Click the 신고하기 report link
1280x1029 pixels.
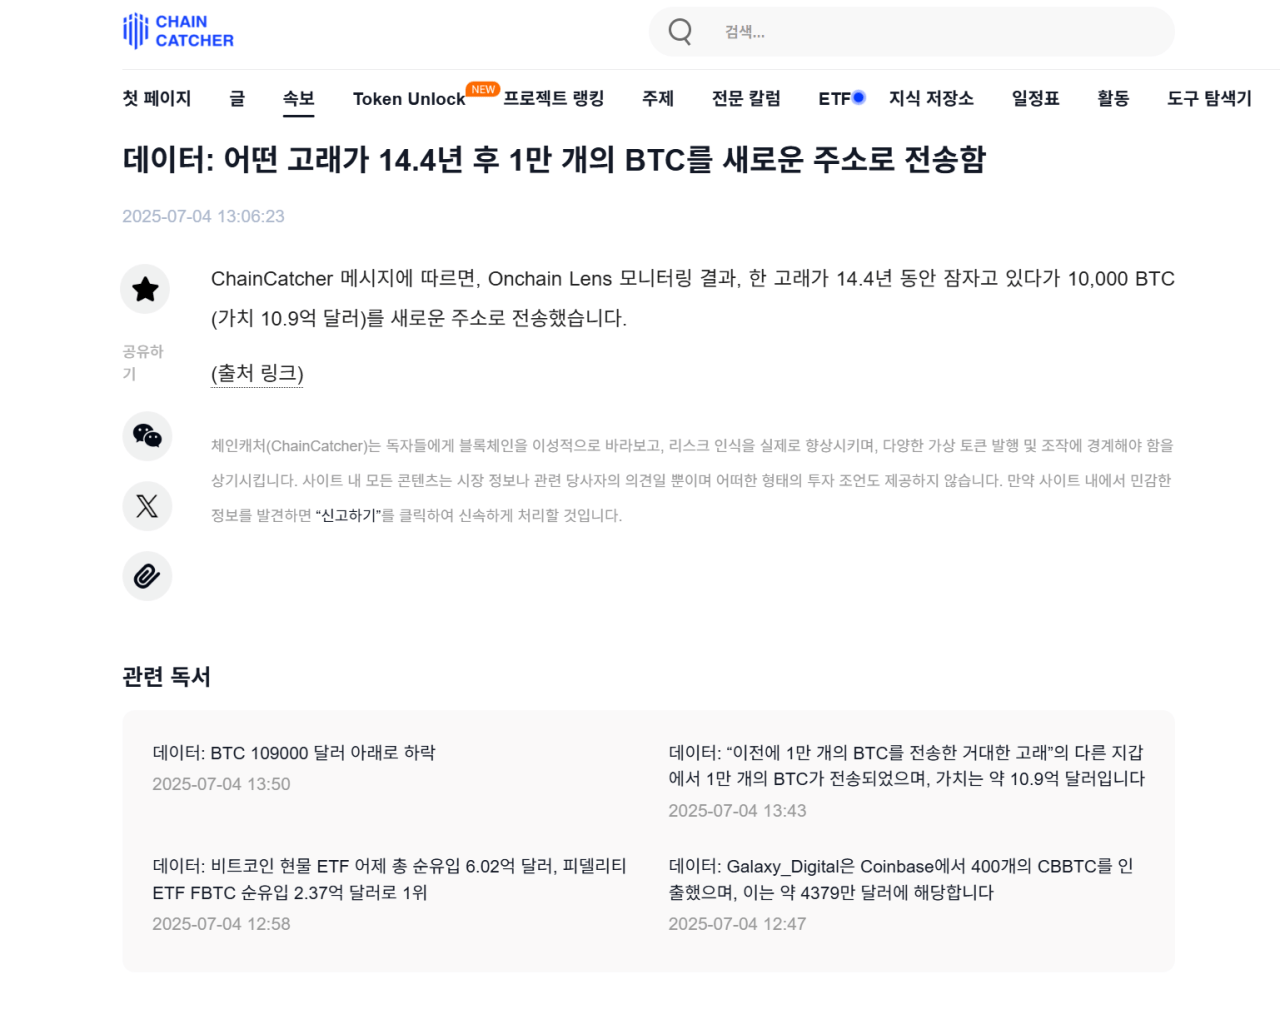click(x=348, y=516)
